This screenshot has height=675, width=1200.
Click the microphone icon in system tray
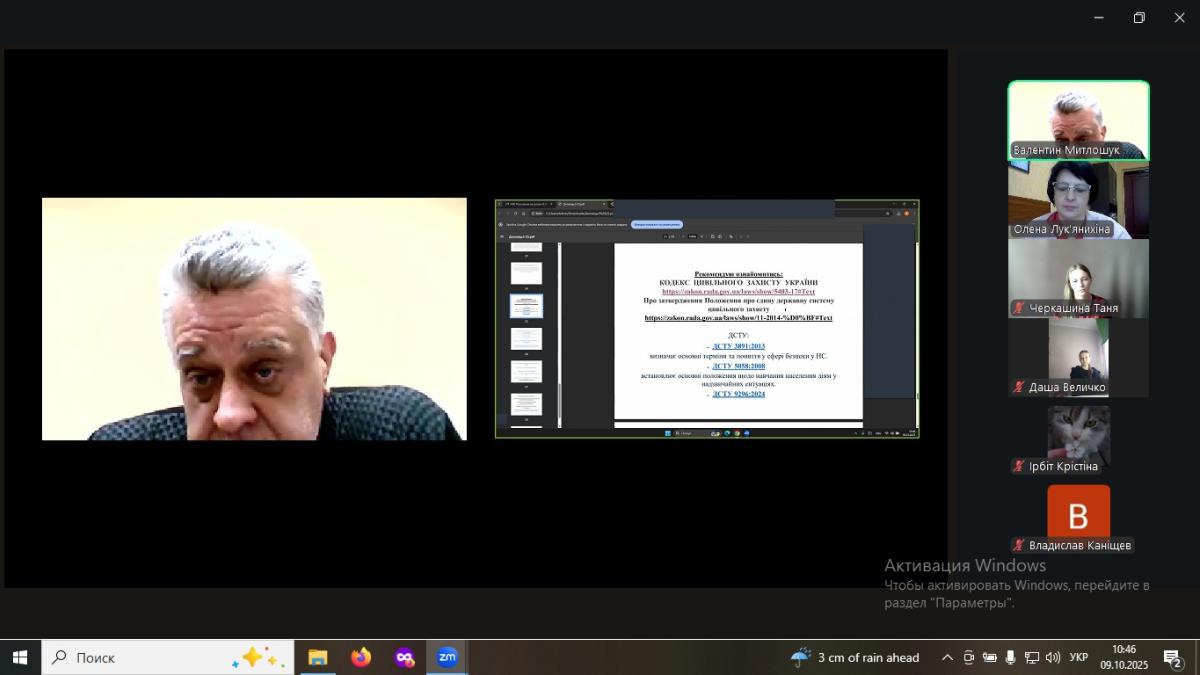(1011, 657)
